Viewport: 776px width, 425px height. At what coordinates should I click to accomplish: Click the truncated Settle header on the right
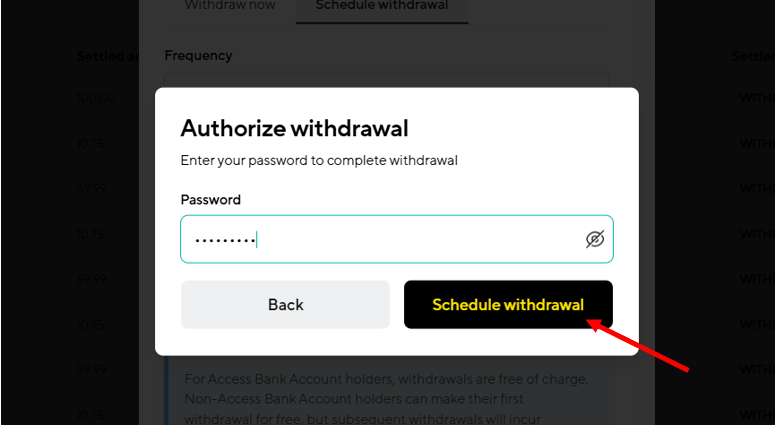pyautogui.click(x=753, y=56)
